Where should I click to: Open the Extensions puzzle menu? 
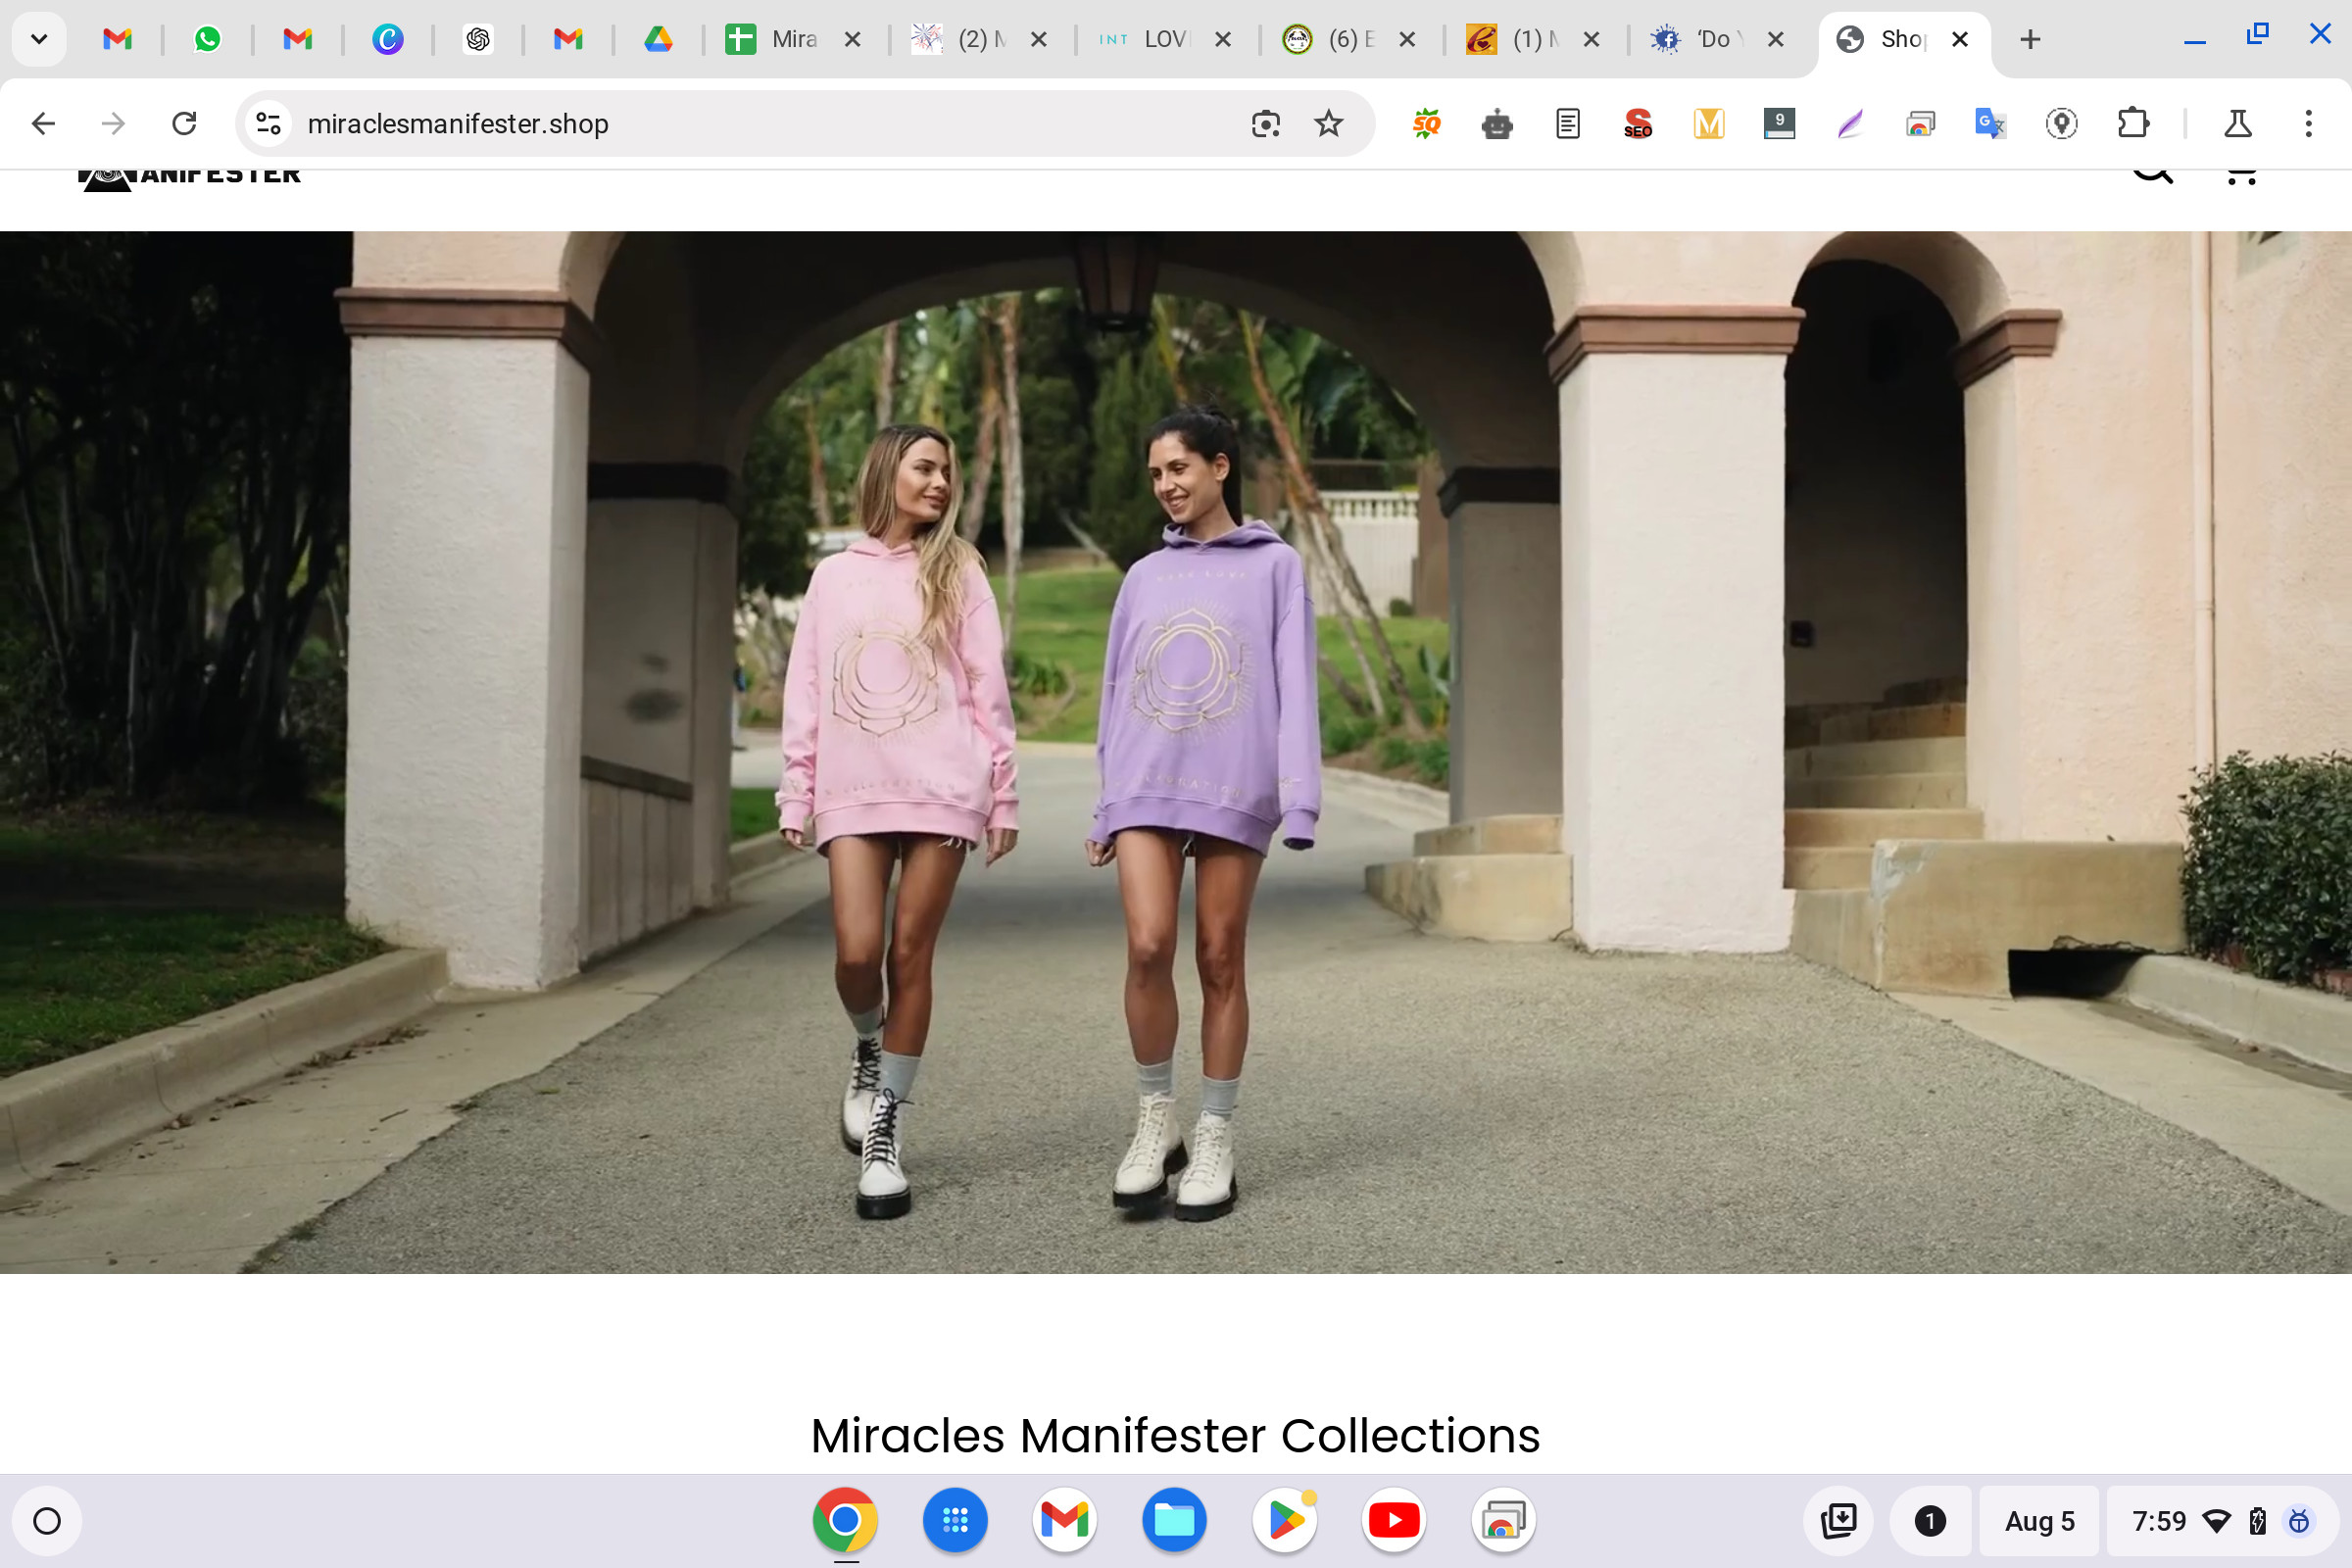(x=2133, y=124)
